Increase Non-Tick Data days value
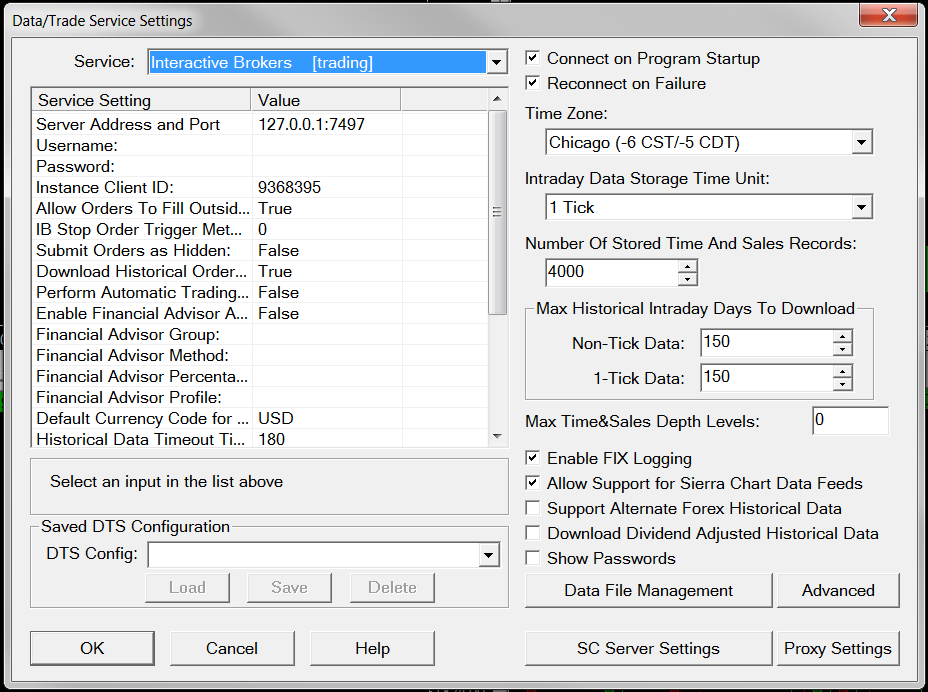This screenshot has width=928, height=692. [x=842, y=337]
